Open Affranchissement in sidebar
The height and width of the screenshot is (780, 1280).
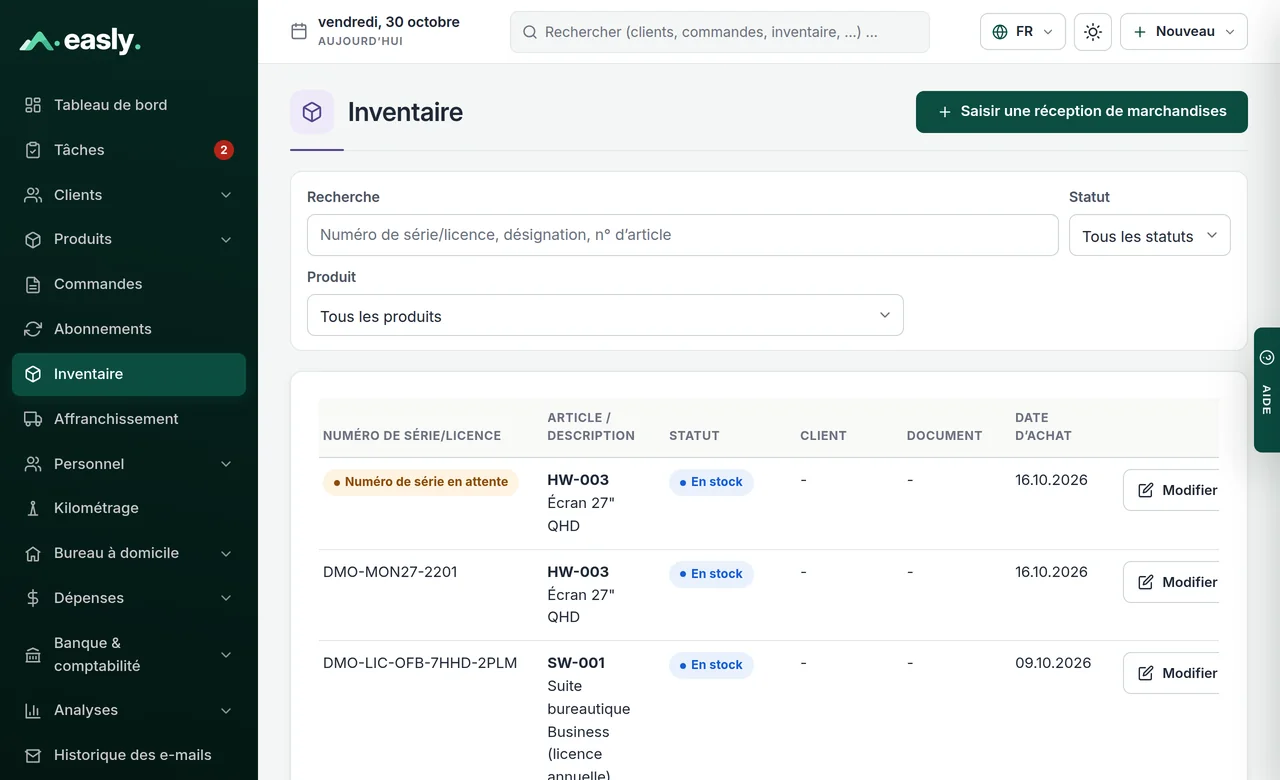pyautogui.click(x=129, y=419)
